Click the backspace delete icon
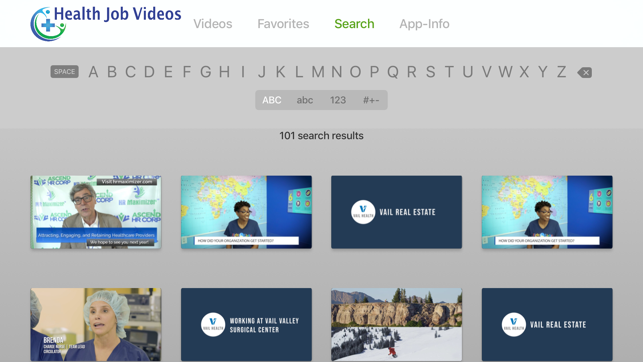The image size is (643, 362). coord(584,73)
